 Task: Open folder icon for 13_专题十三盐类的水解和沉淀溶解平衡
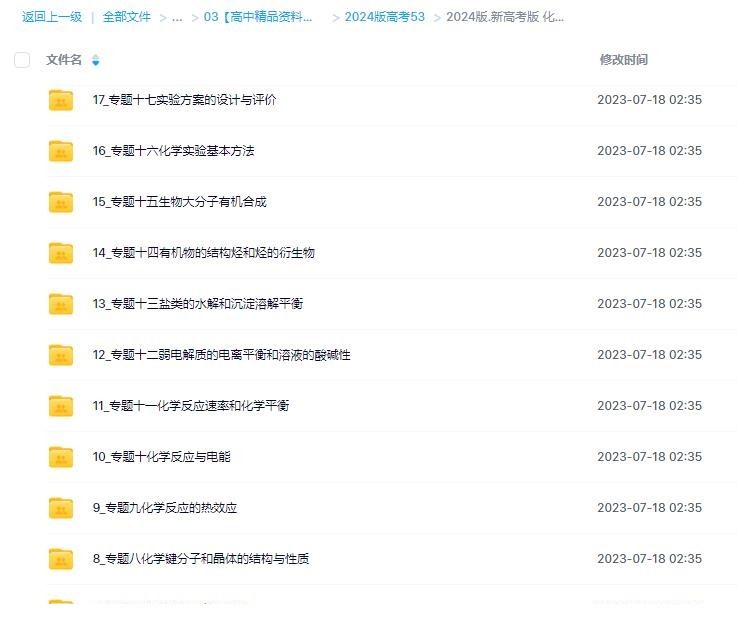click(61, 304)
